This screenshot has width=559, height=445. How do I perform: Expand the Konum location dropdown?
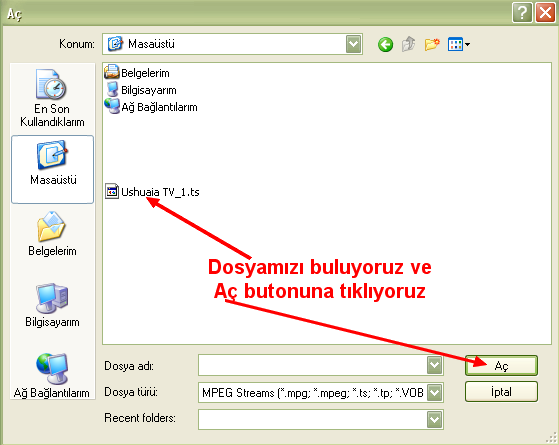click(353, 44)
